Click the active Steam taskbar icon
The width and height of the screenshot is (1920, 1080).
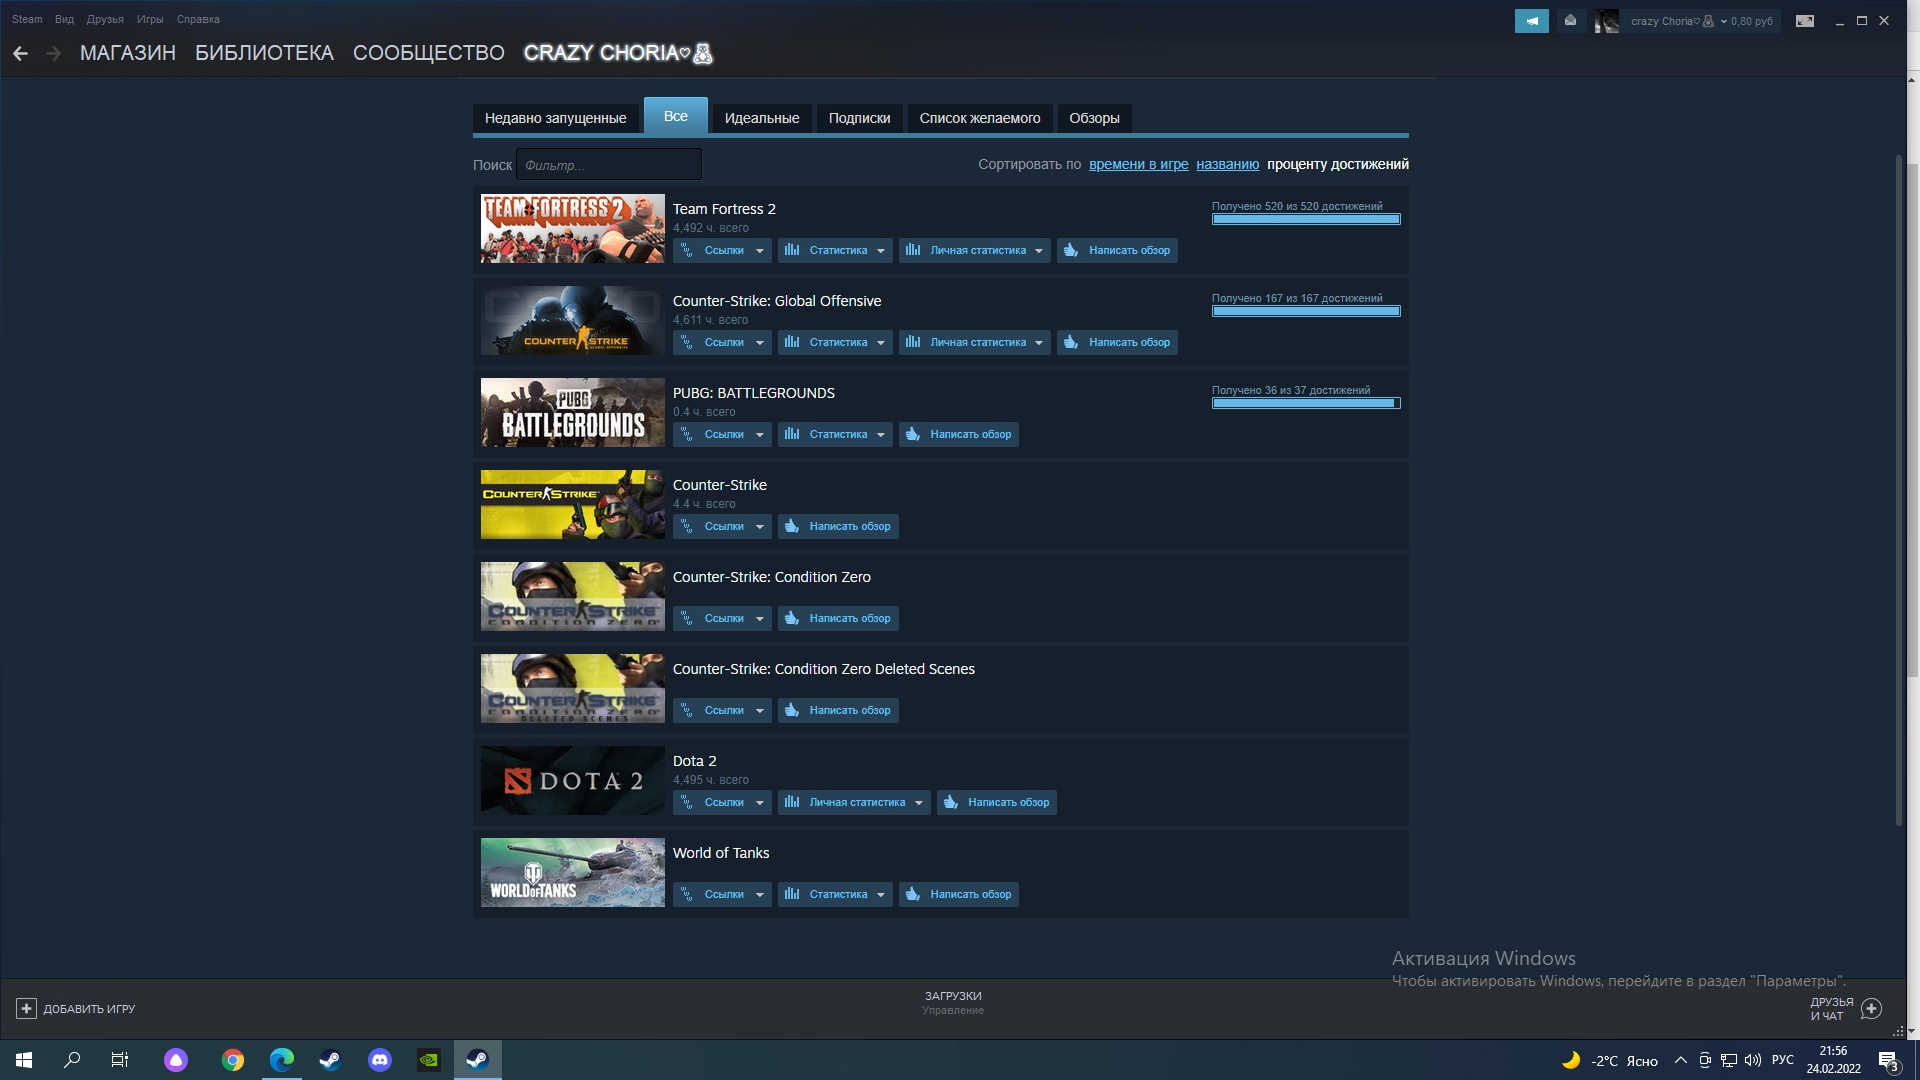pyautogui.click(x=478, y=1060)
